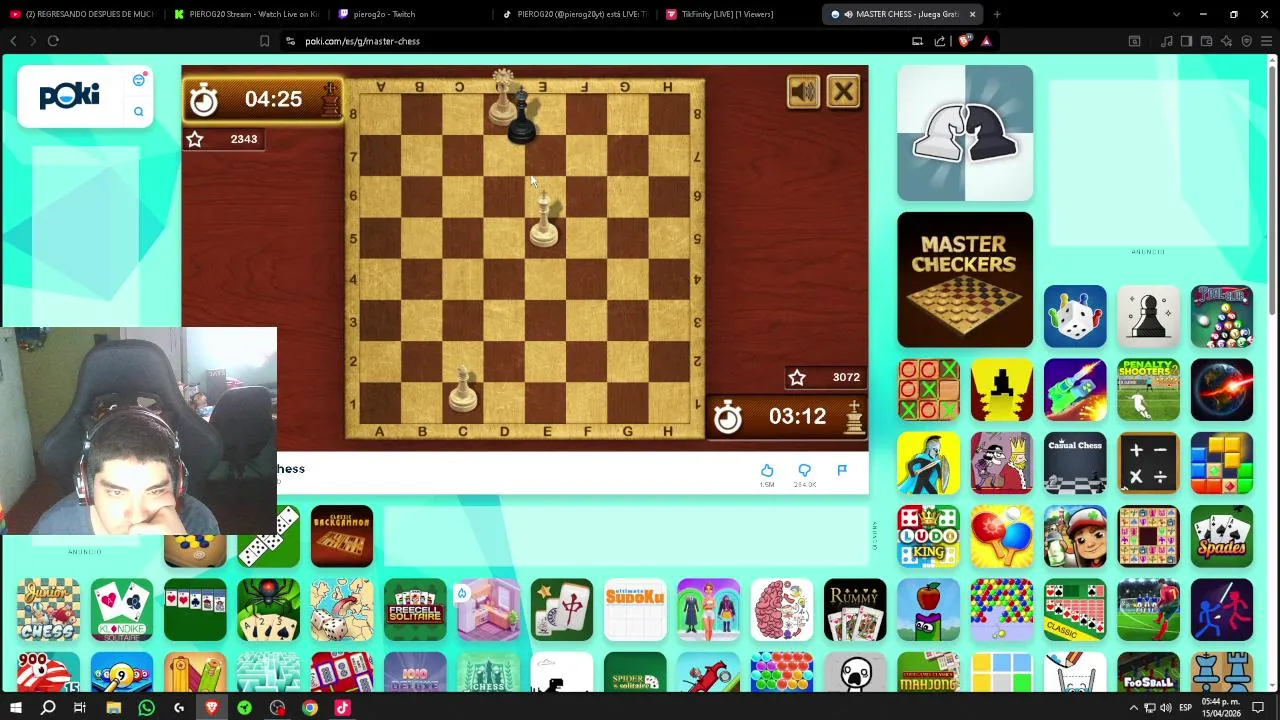Open the two-knights chess game thumbnail
This screenshot has height=720, width=1280.
pos(965,133)
